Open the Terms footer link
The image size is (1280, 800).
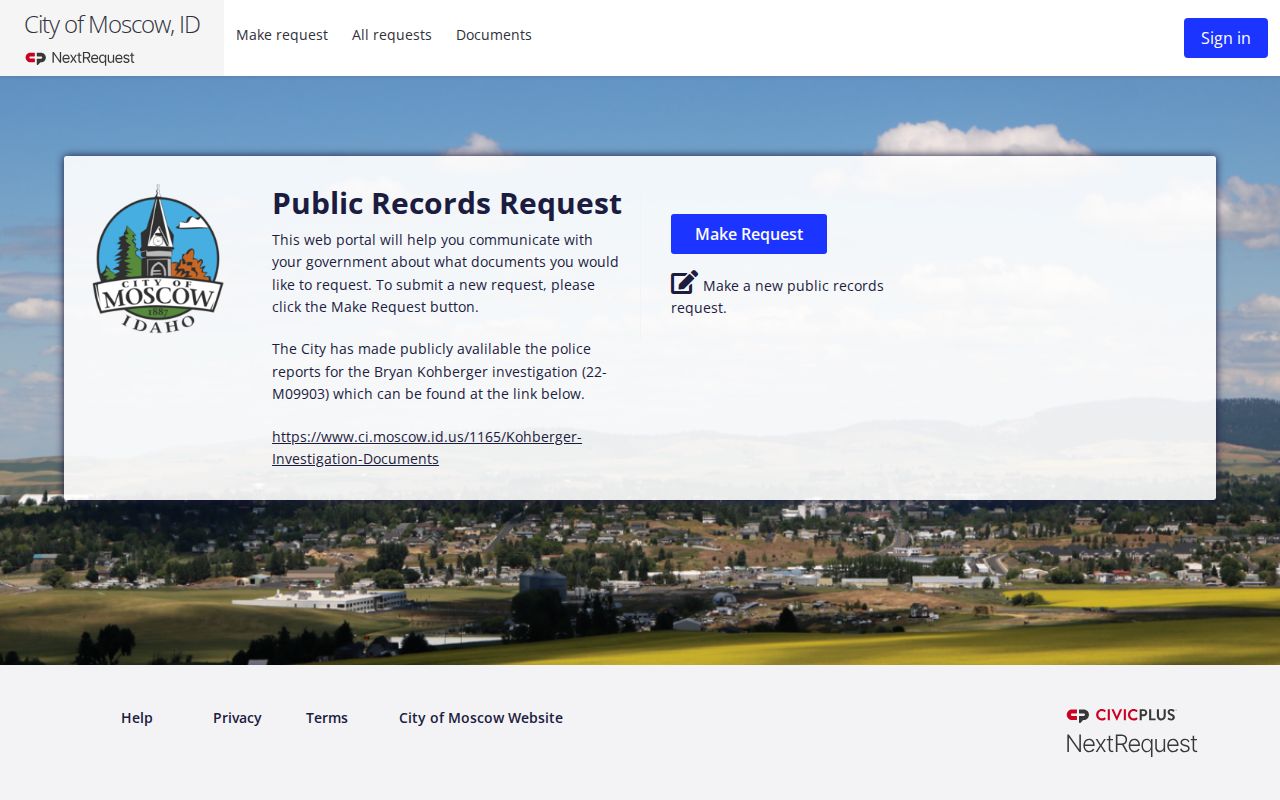pyautogui.click(x=327, y=718)
